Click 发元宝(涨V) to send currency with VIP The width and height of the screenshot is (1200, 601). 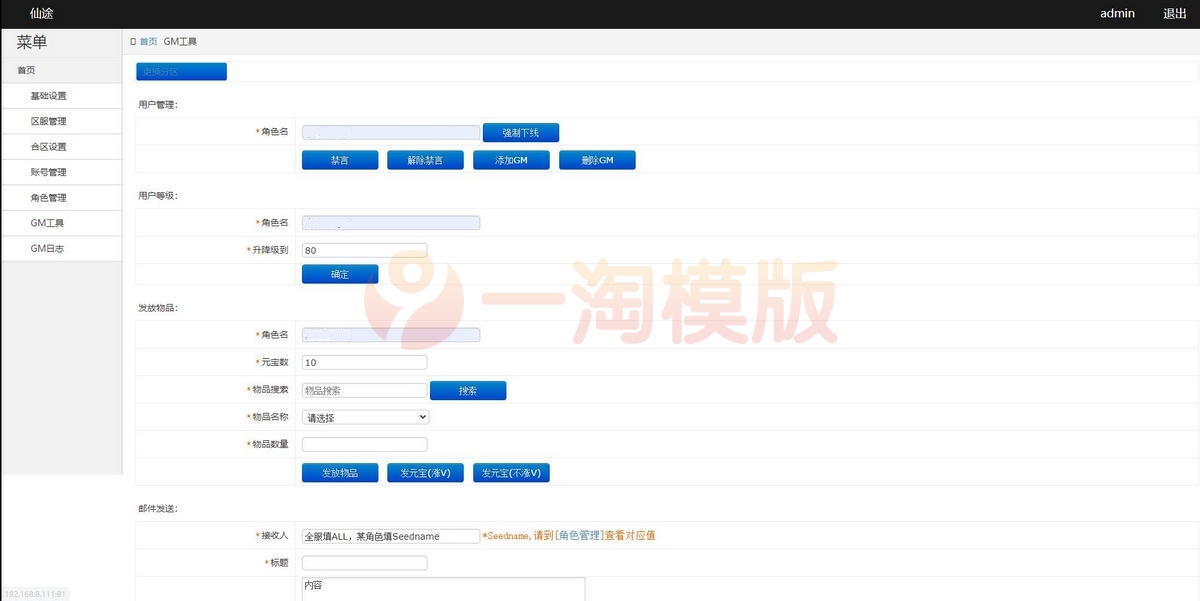click(425, 472)
